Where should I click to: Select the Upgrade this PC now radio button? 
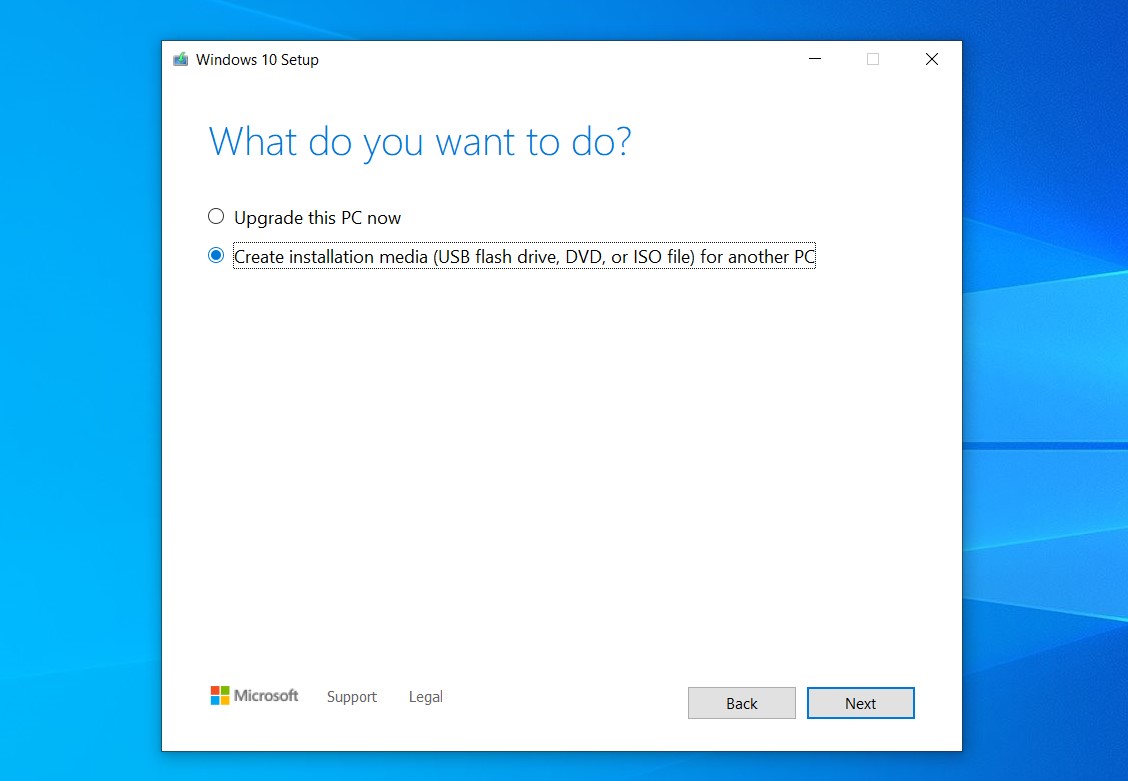point(216,216)
